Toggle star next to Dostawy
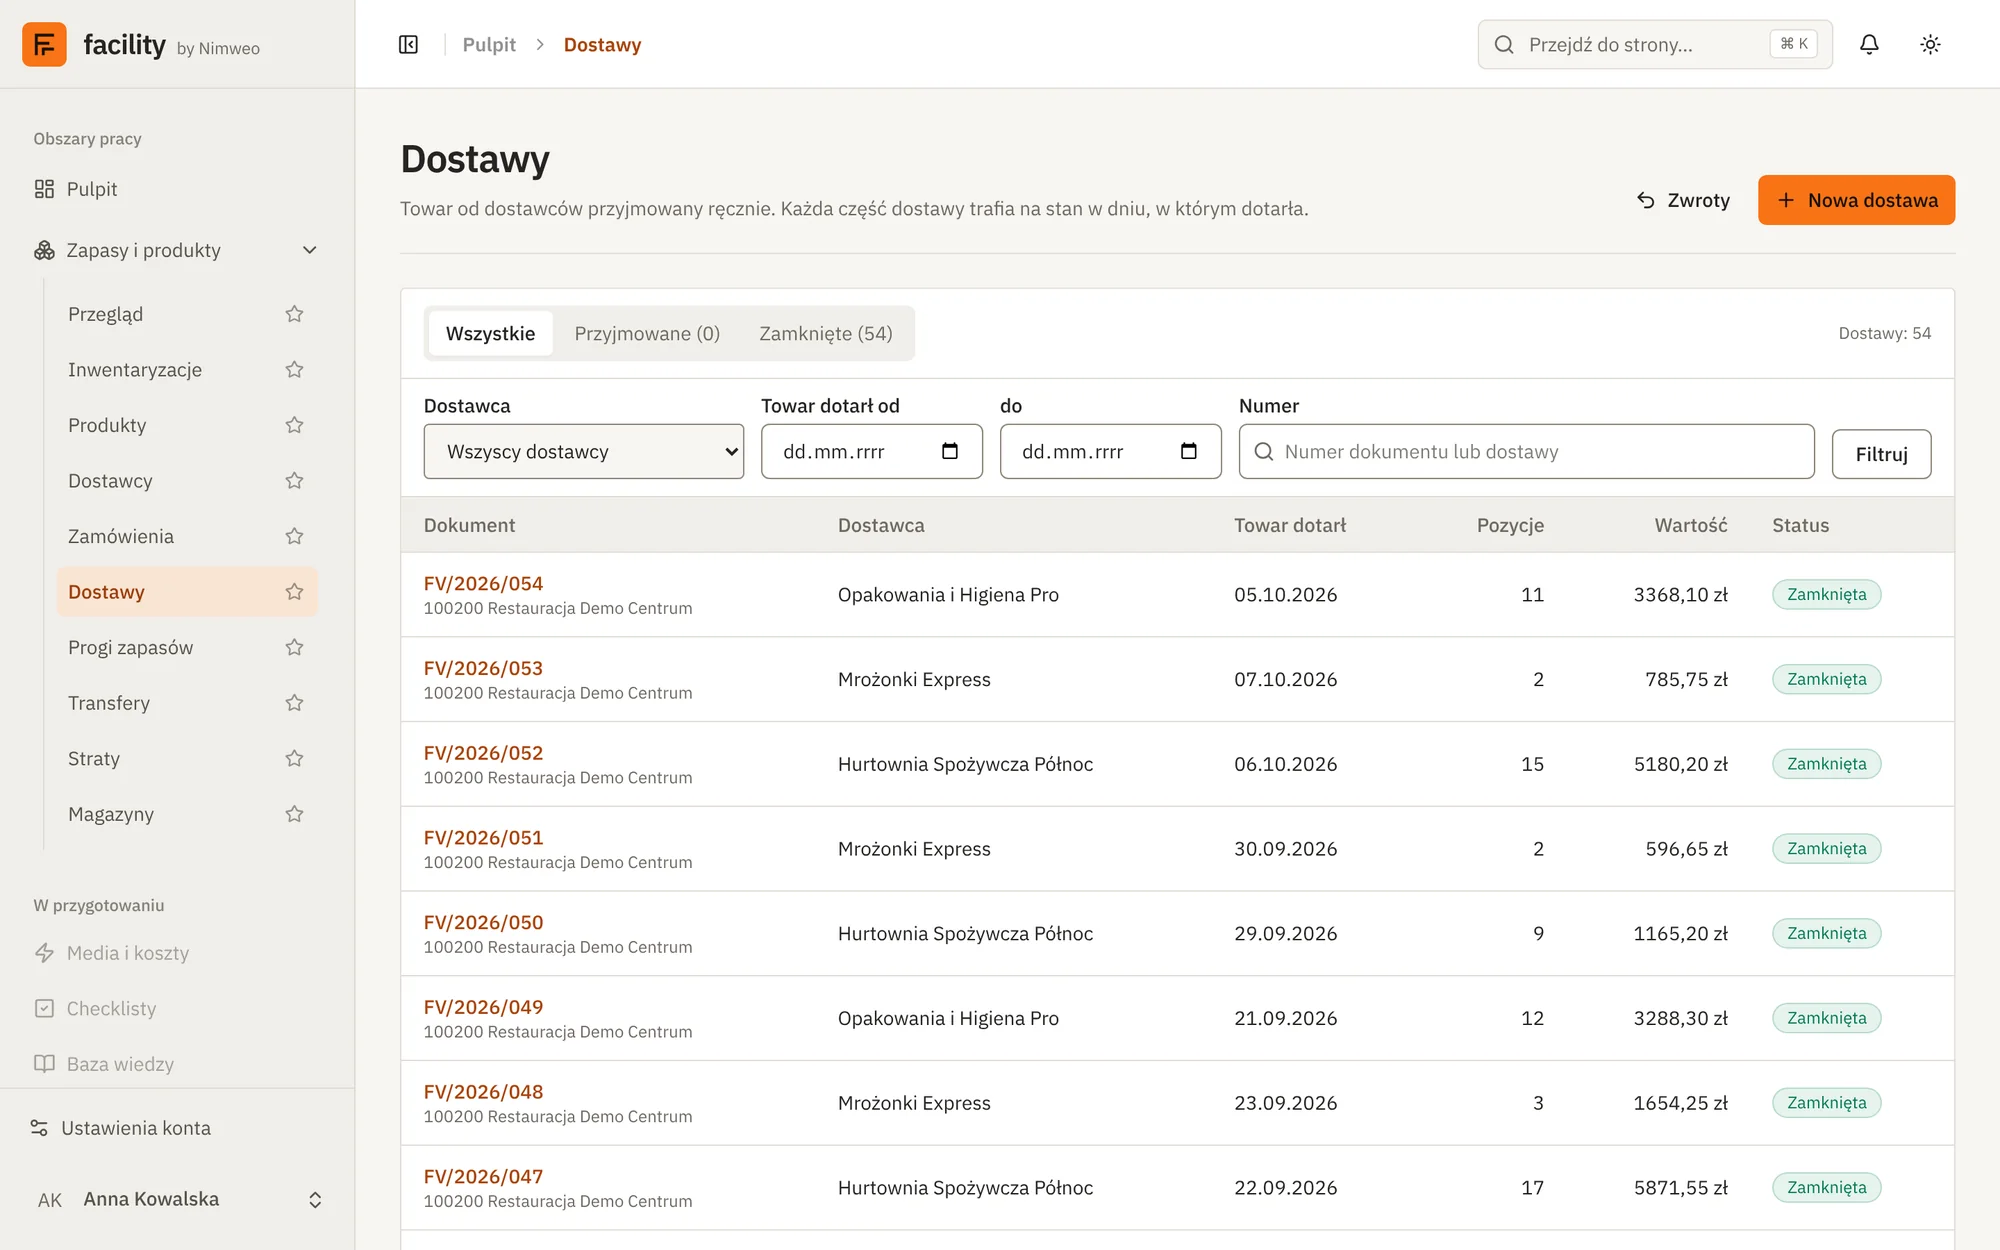This screenshot has height=1250, width=2000. [x=294, y=592]
